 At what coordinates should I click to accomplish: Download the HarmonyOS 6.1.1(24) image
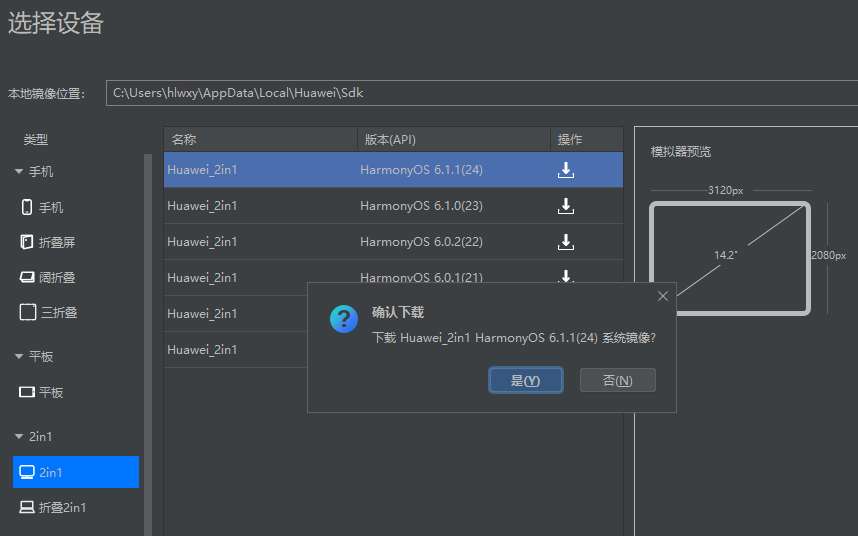(x=566, y=170)
